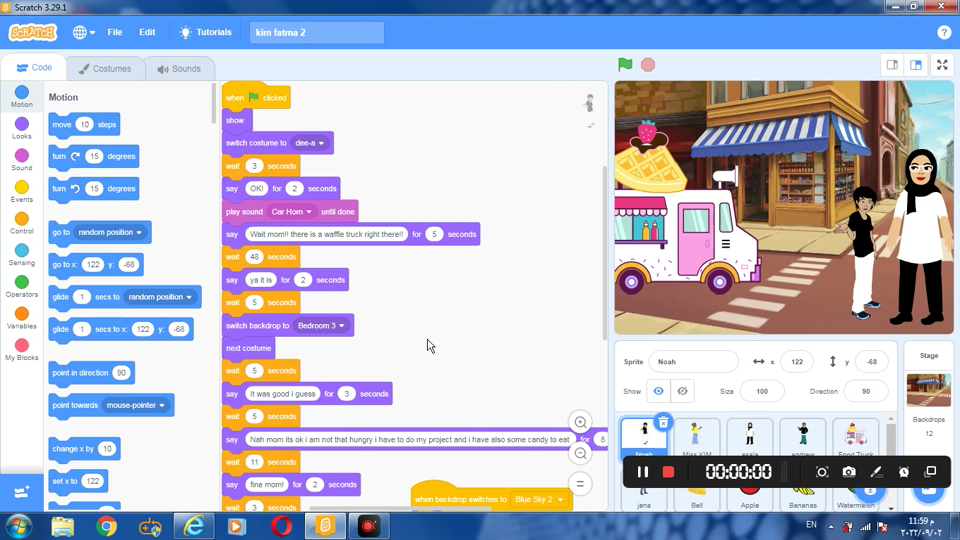Switch to the Code tab
This screenshot has height=540, width=960.
point(34,68)
